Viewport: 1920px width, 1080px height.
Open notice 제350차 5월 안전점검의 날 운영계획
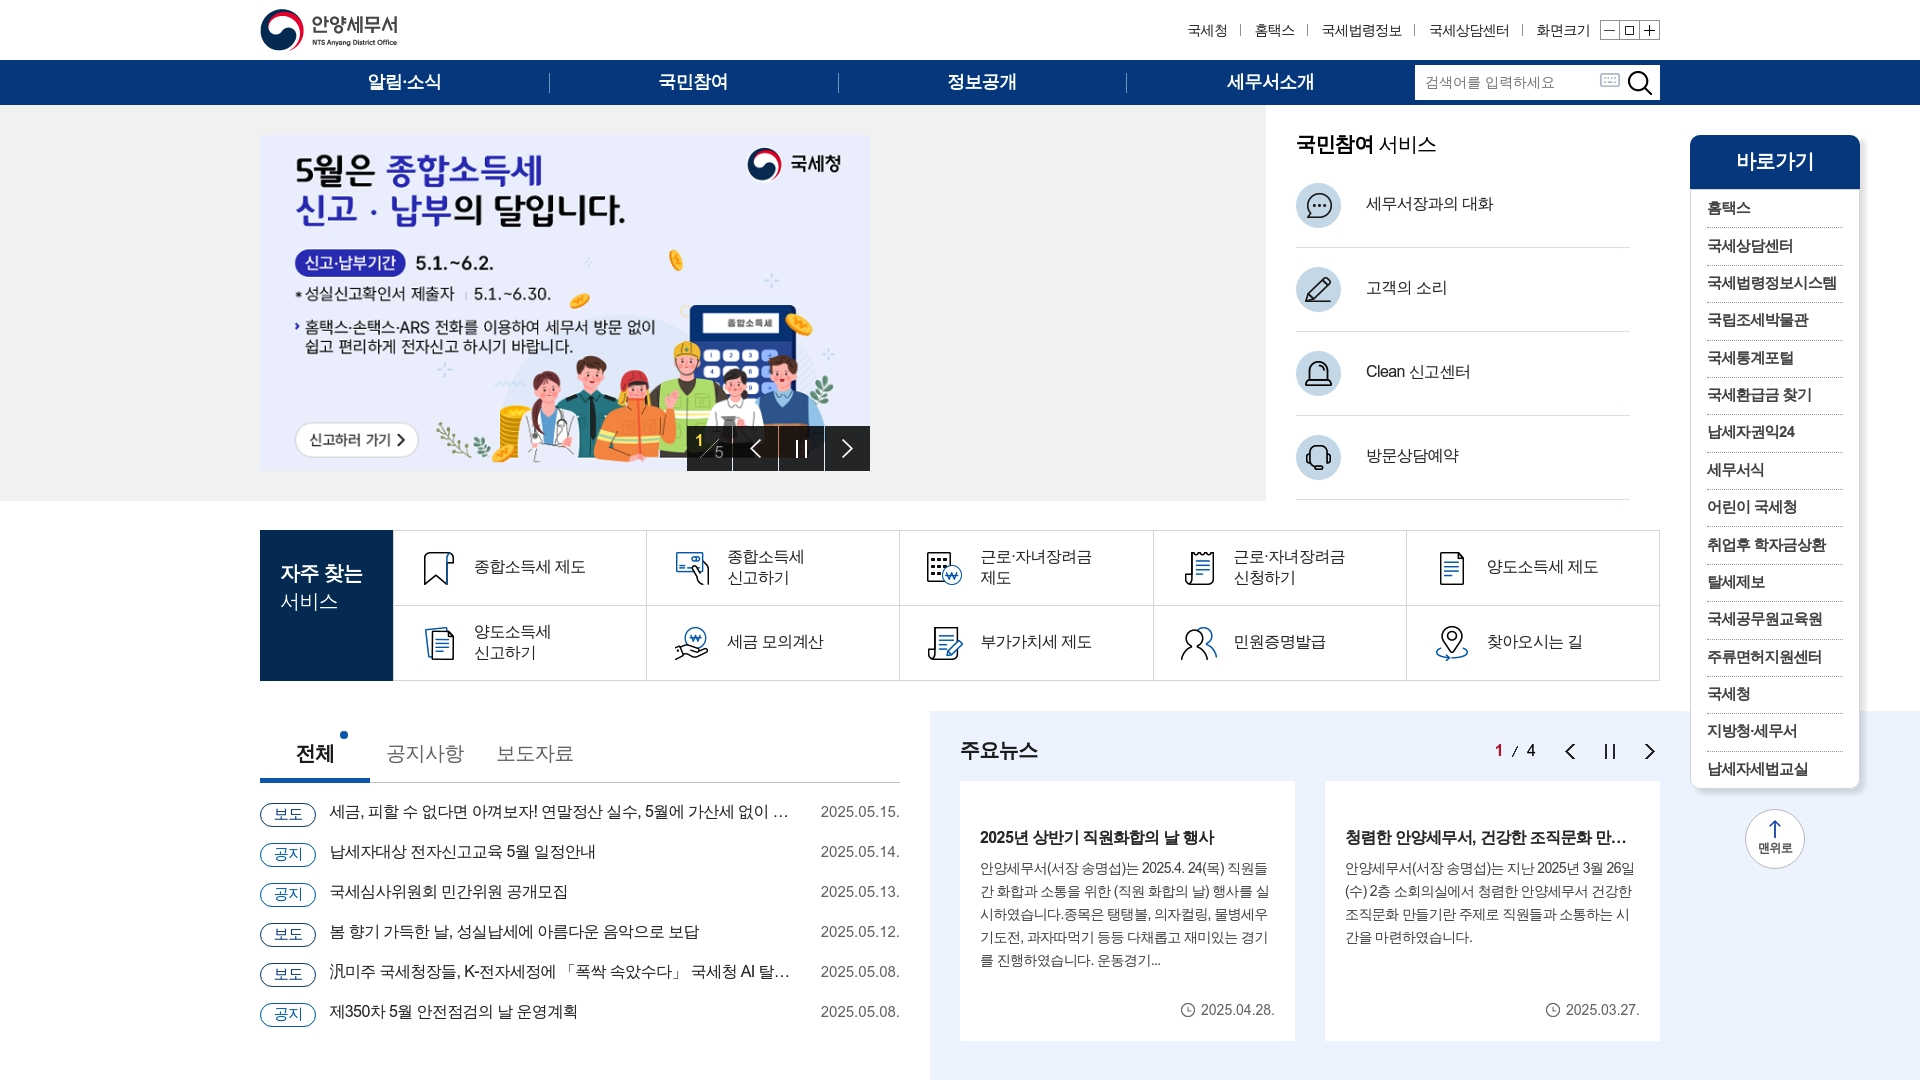point(453,1012)
